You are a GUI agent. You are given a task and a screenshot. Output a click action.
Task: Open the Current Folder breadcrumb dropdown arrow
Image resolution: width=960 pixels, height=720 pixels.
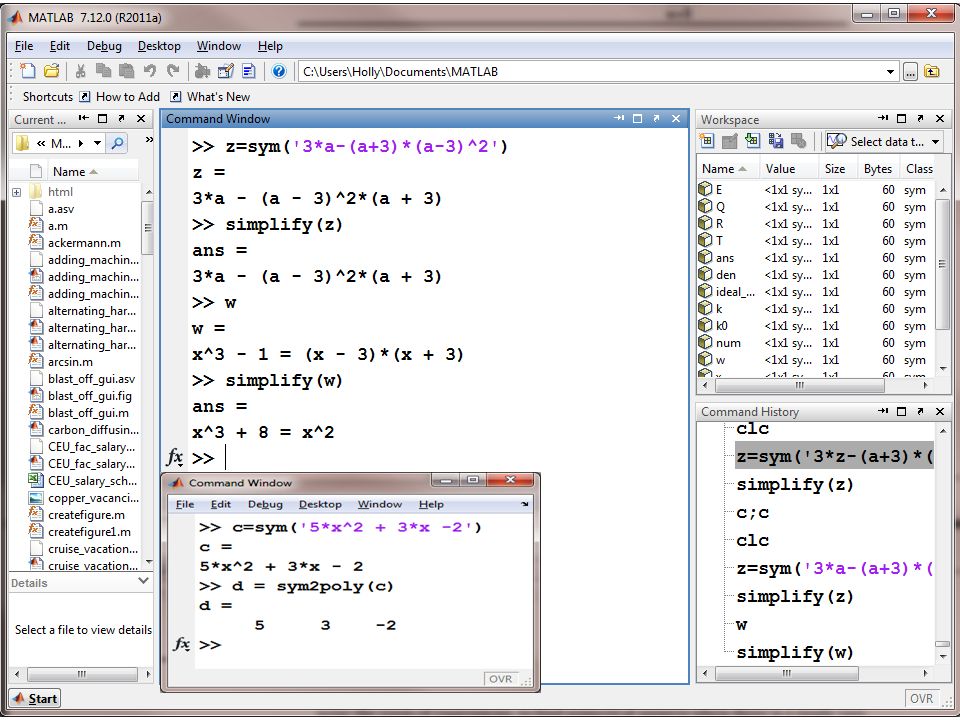97,143
